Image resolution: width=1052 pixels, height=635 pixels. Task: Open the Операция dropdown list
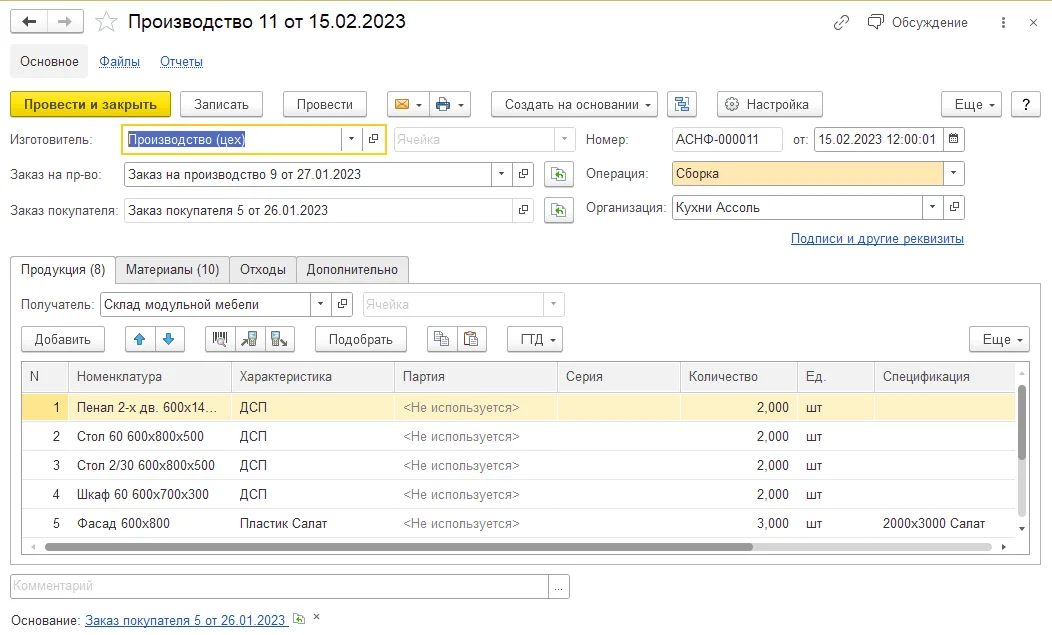(x=953, y=173)
